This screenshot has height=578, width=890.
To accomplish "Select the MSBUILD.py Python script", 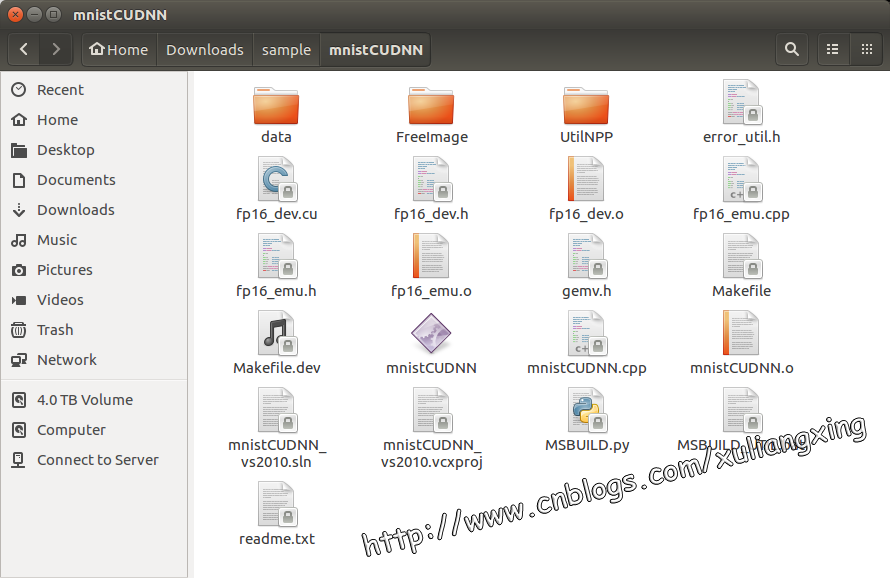I will [586, 410].
